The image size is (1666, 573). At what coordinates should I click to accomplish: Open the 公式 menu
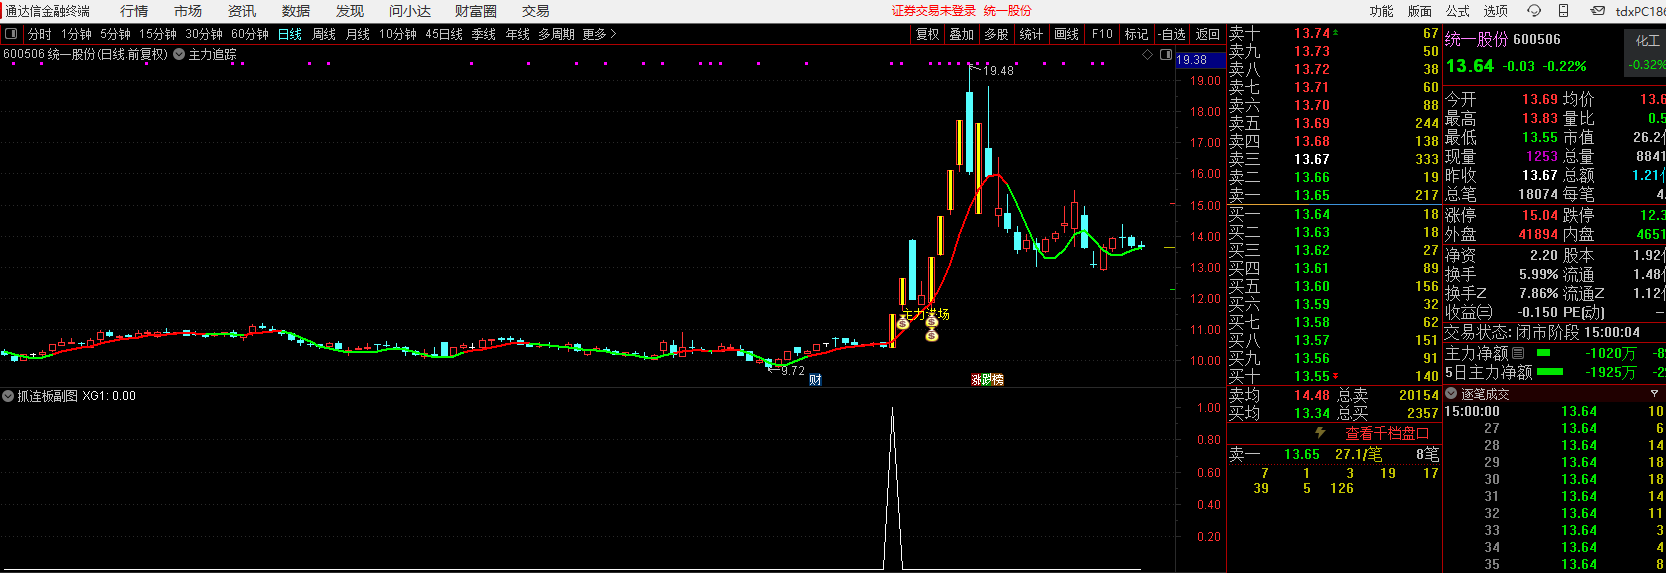(1458, 11)
